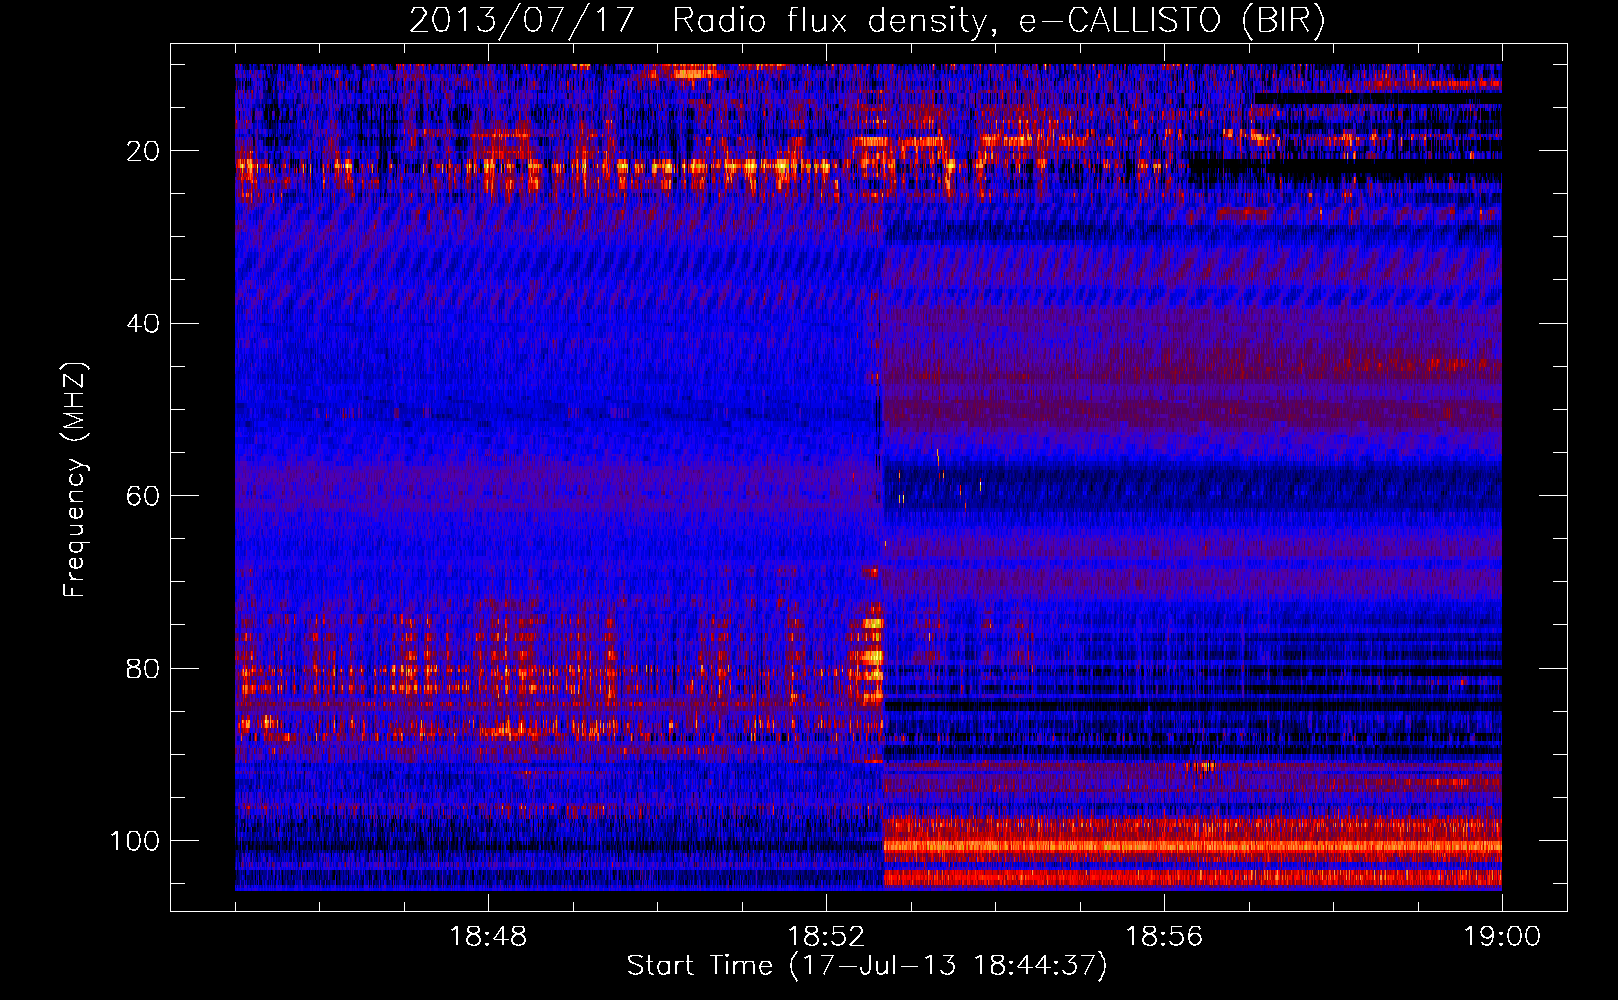Click the 18:48 time tick label
1618x1000 pixels.
click(x=488, y=937)
